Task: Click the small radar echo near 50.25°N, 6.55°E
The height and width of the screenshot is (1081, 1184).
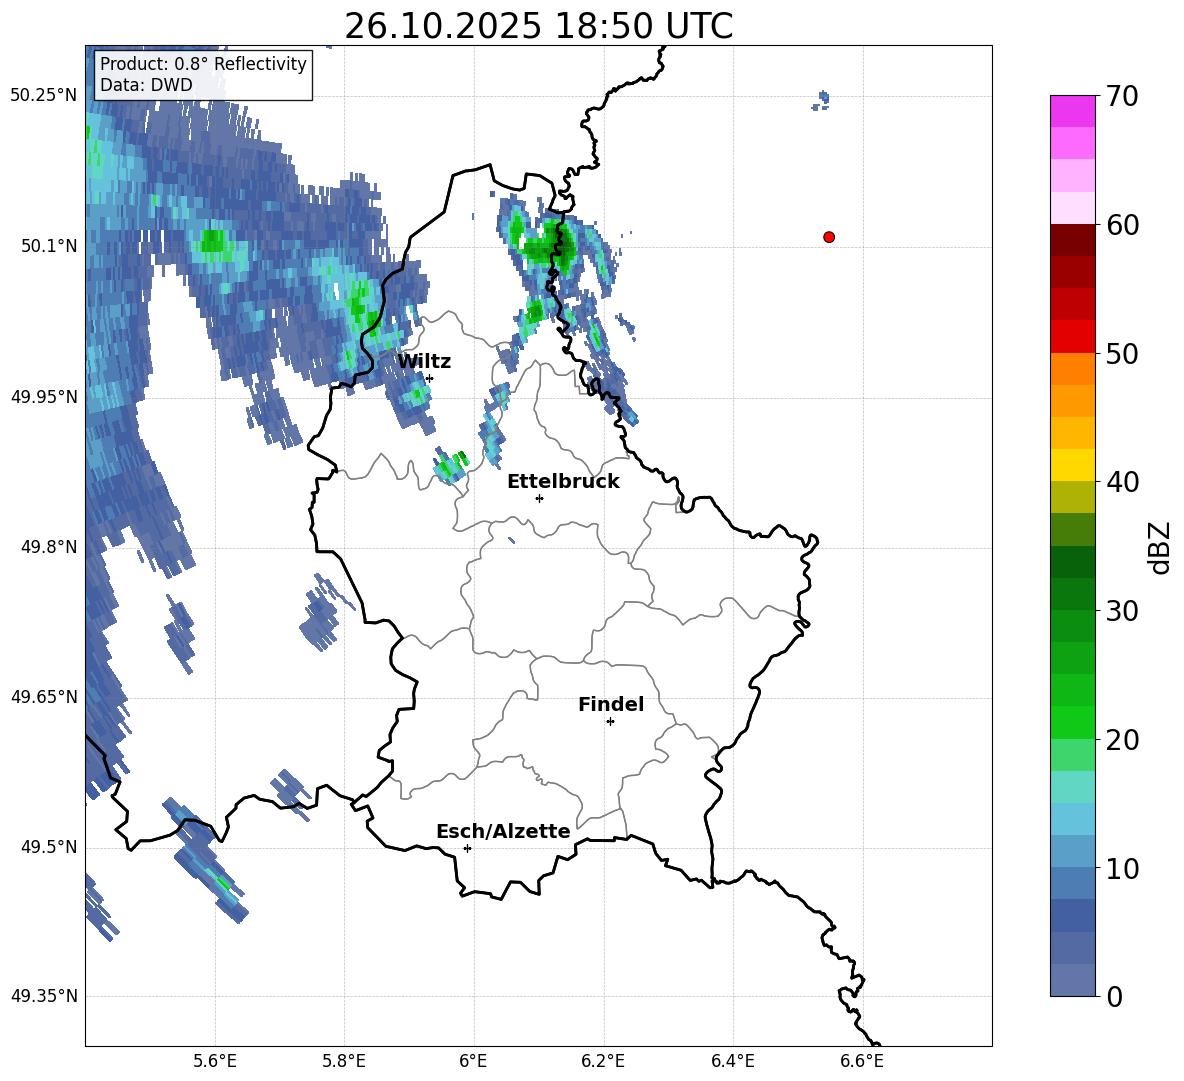Action: [822, 100]
